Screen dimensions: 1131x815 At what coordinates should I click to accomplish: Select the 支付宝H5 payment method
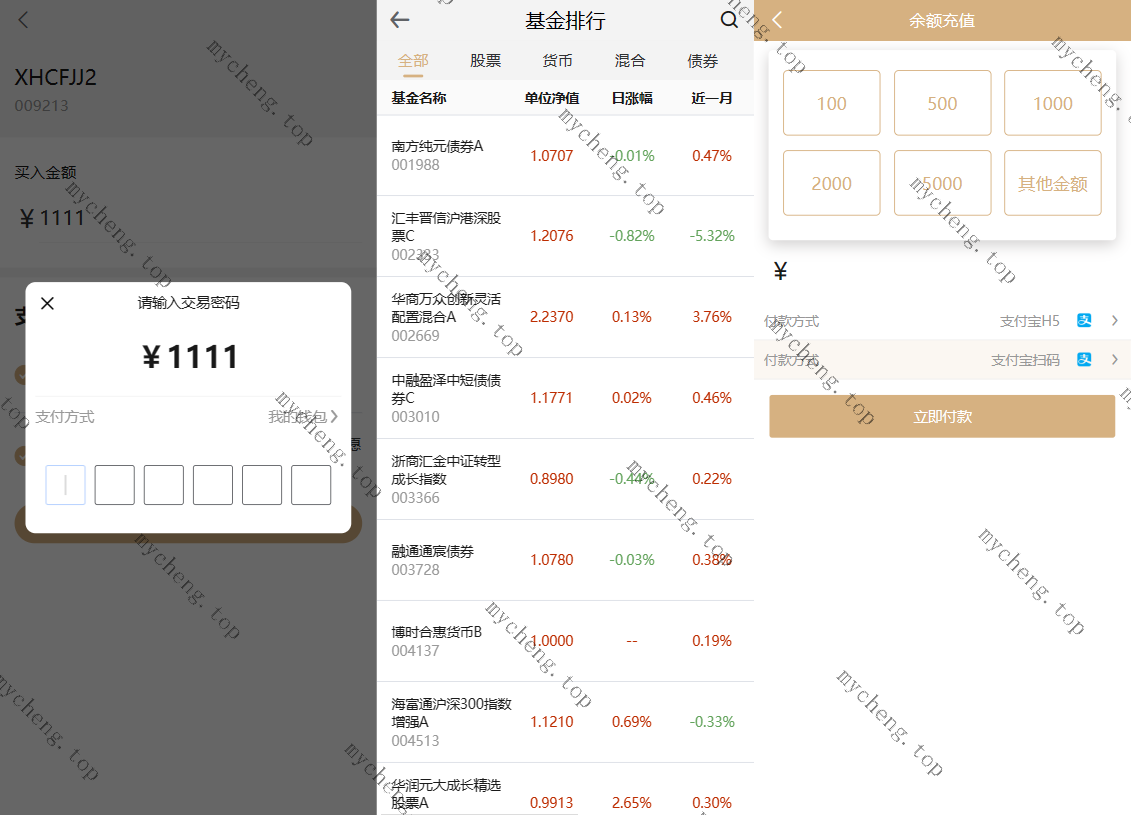pos(942,320)
